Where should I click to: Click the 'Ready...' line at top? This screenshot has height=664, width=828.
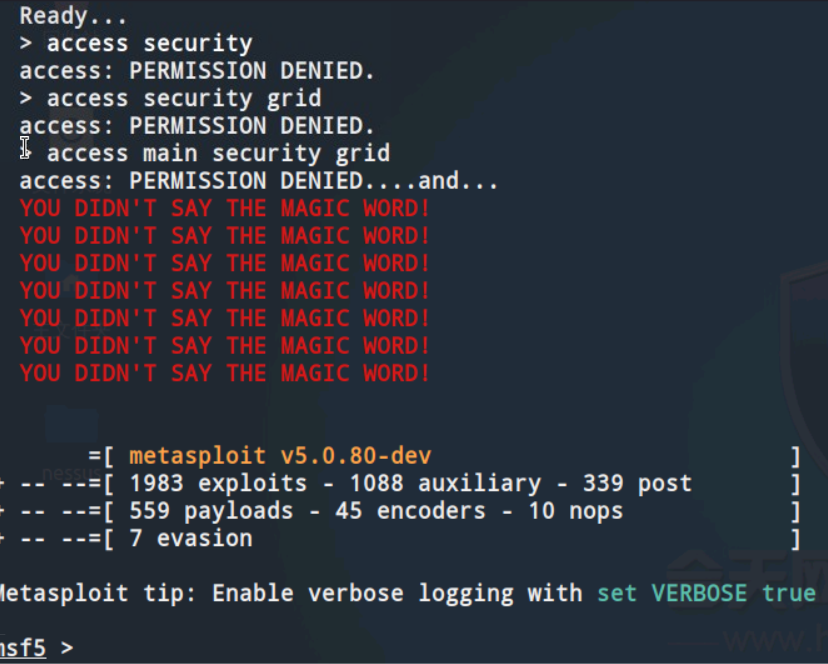[x=66, y=15]
